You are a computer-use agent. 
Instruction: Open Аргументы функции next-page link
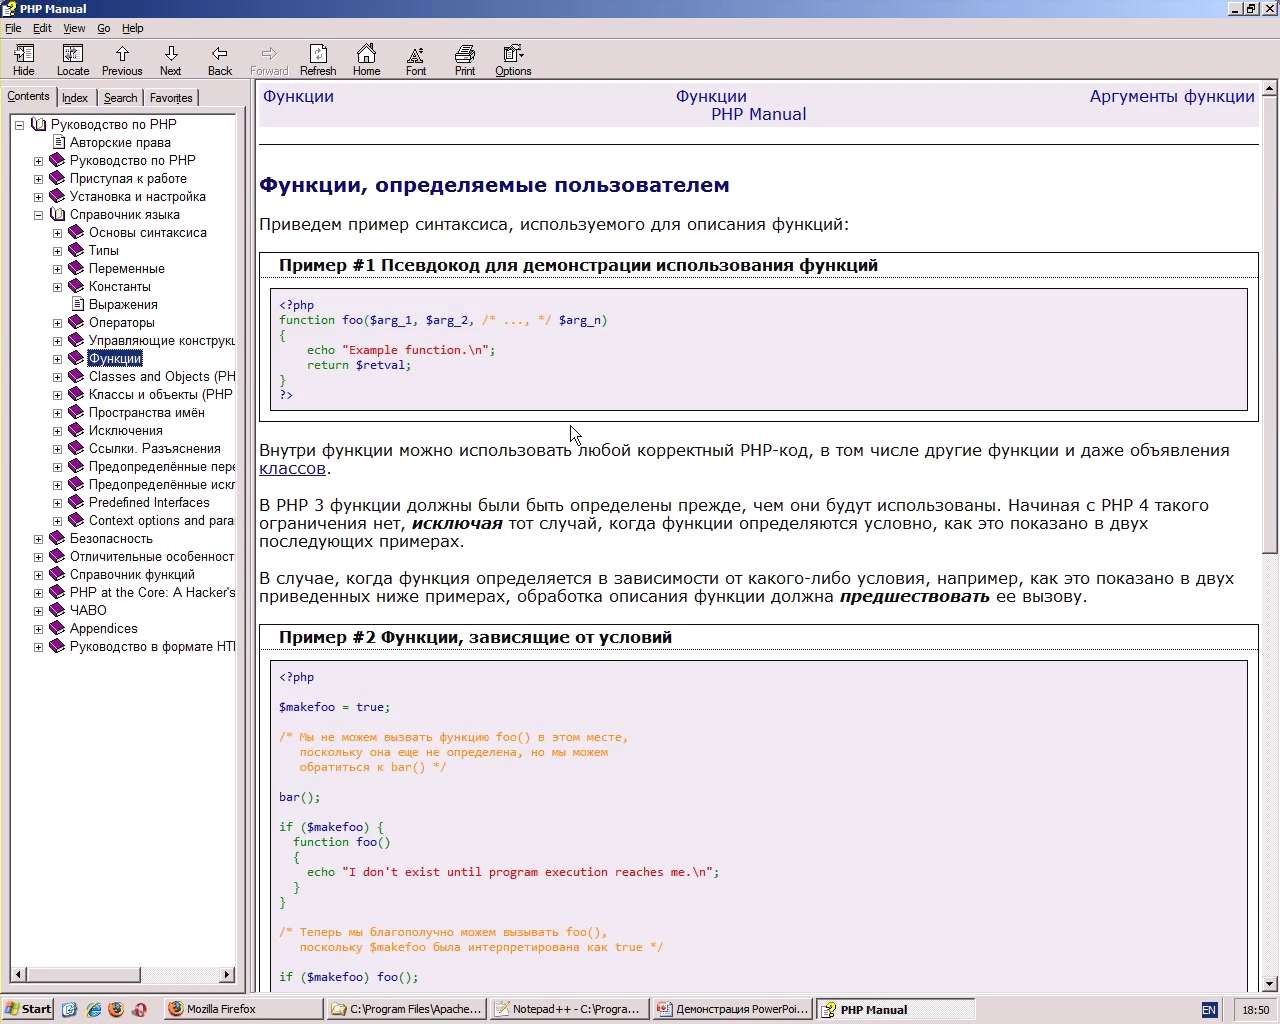(1172, 96)
